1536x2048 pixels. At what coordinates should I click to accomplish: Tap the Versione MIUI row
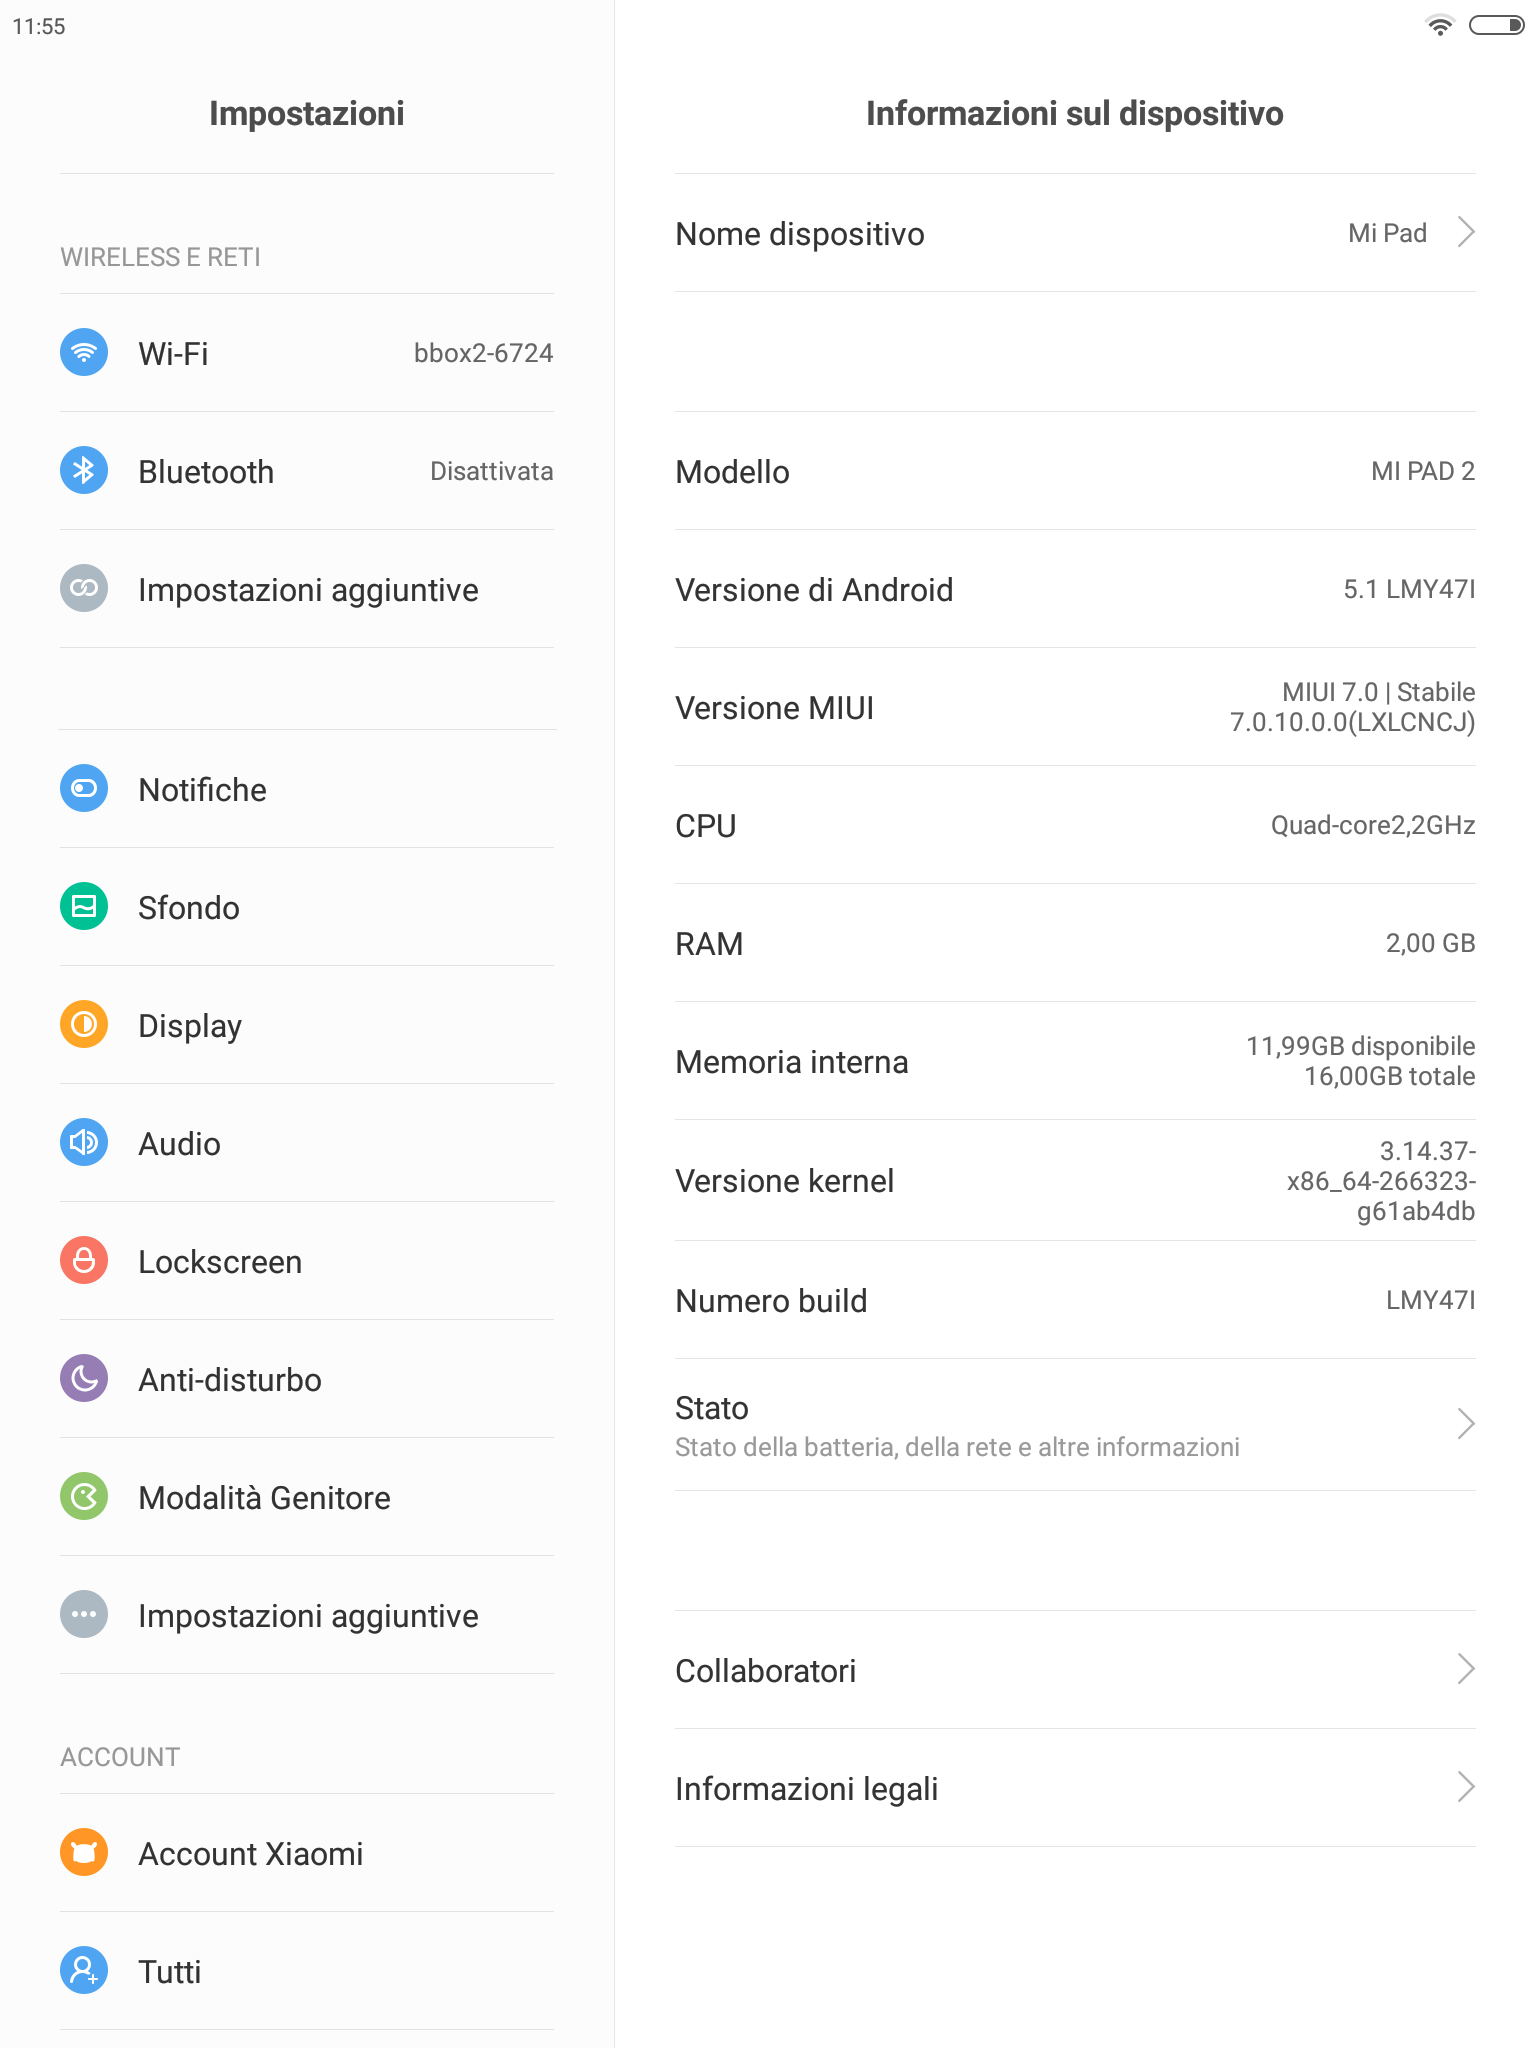click(1075, 707)
